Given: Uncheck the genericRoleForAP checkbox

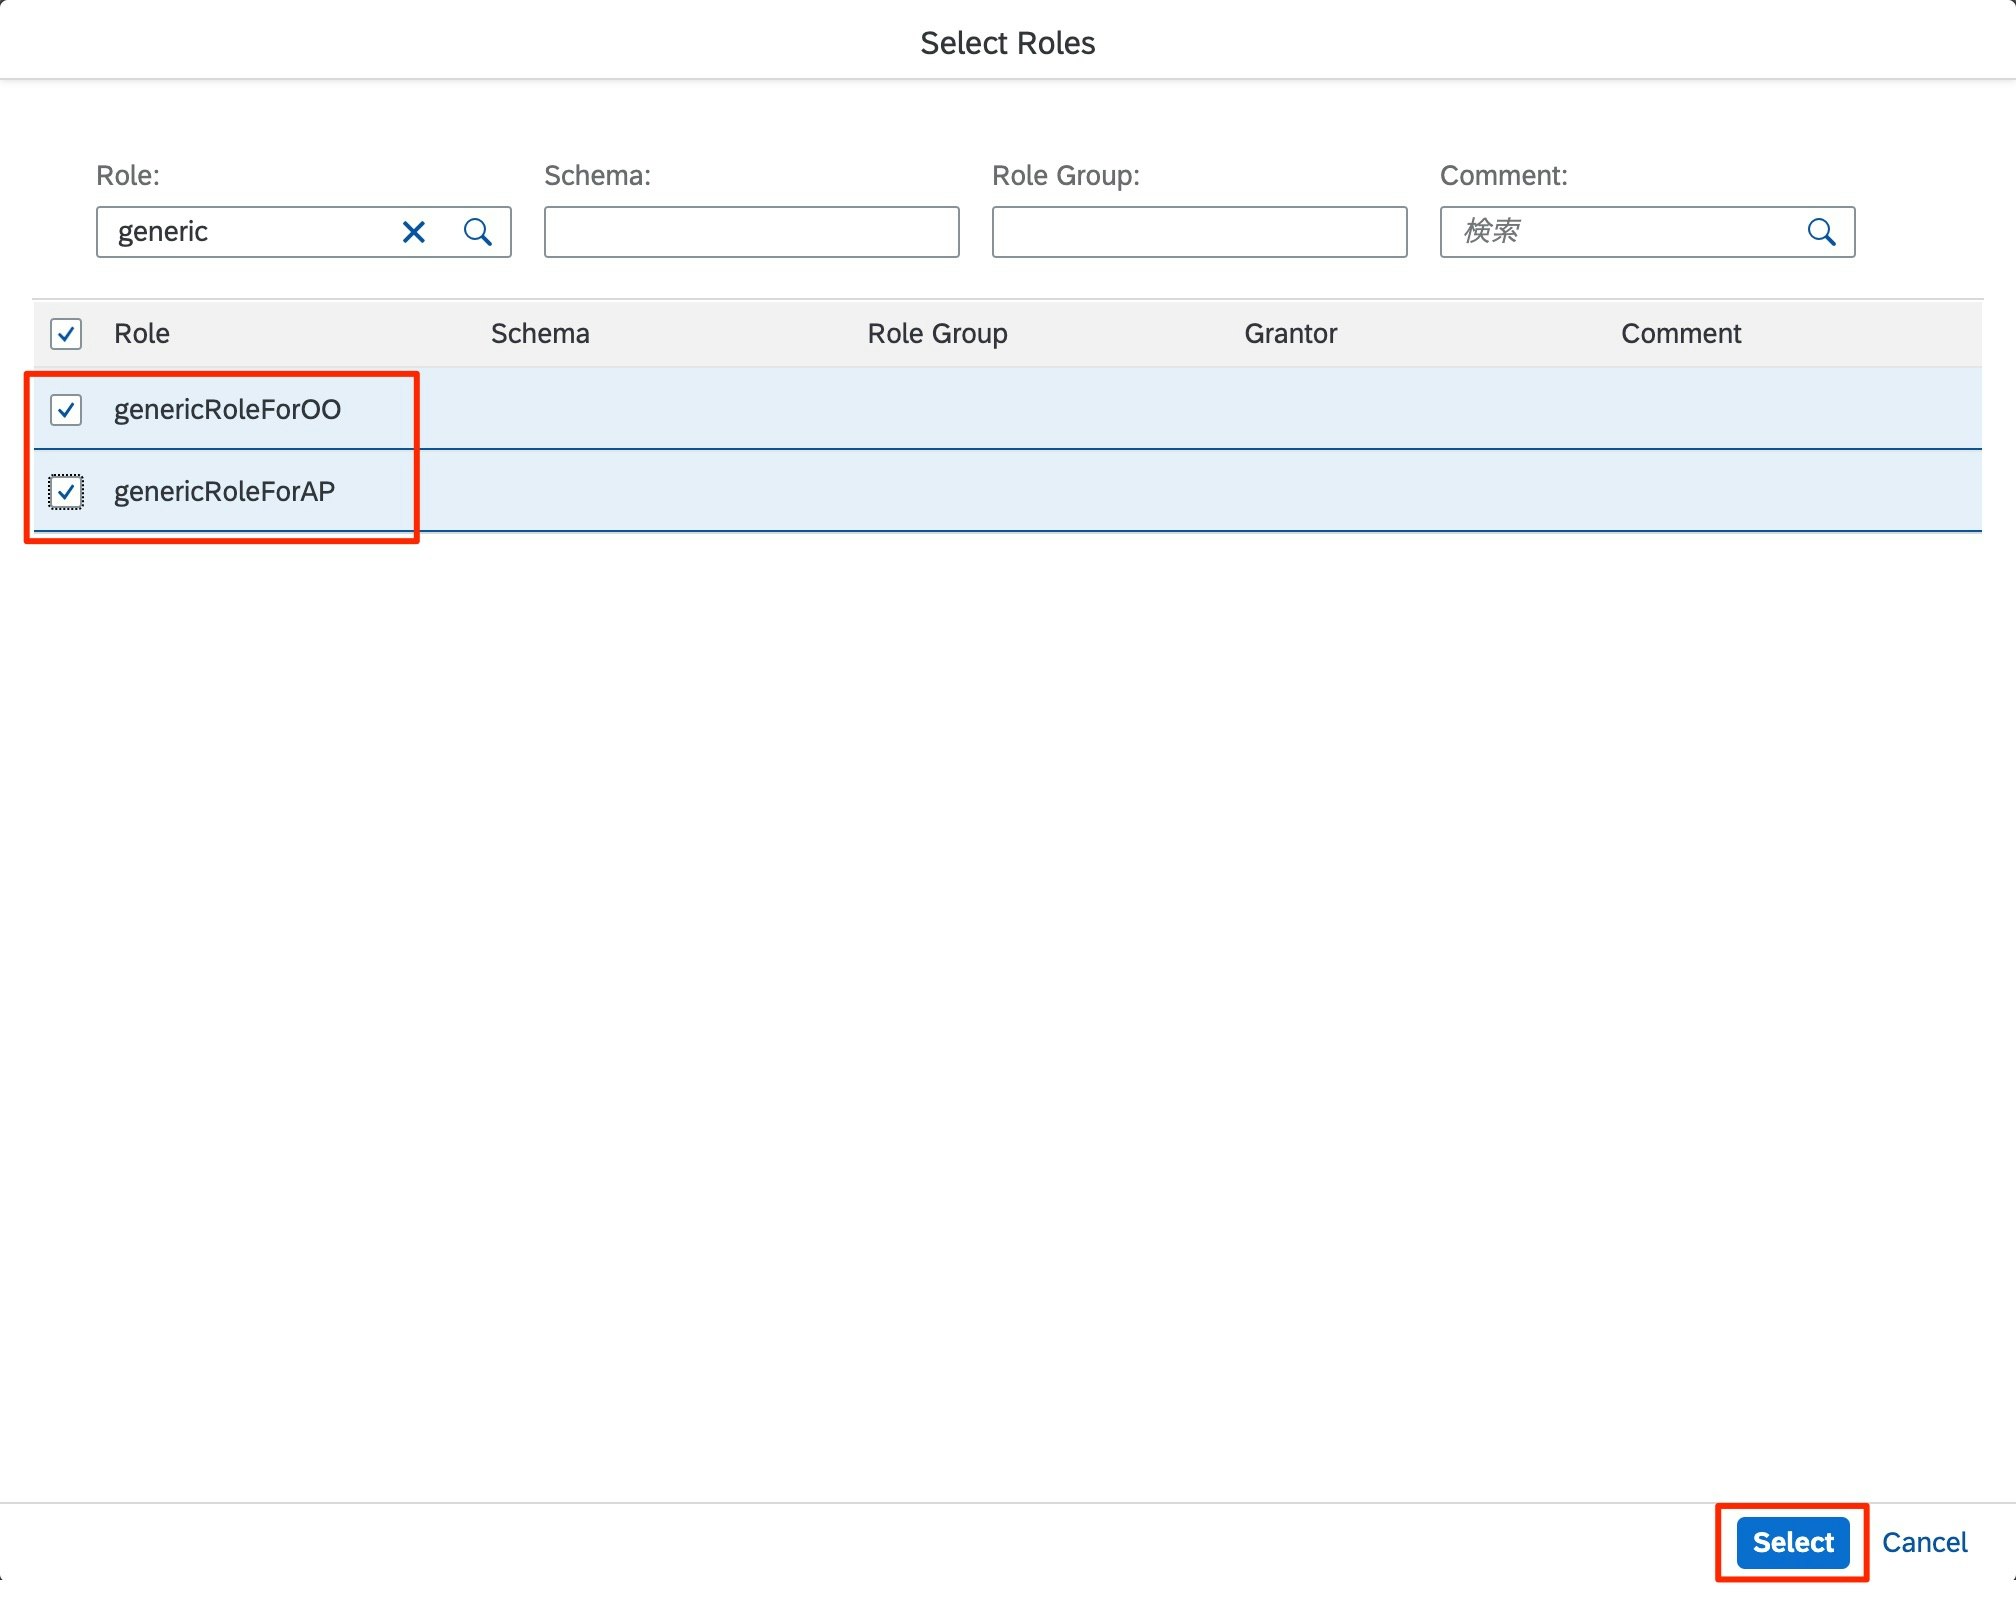Looking at the screenshot, I should 66,491.
